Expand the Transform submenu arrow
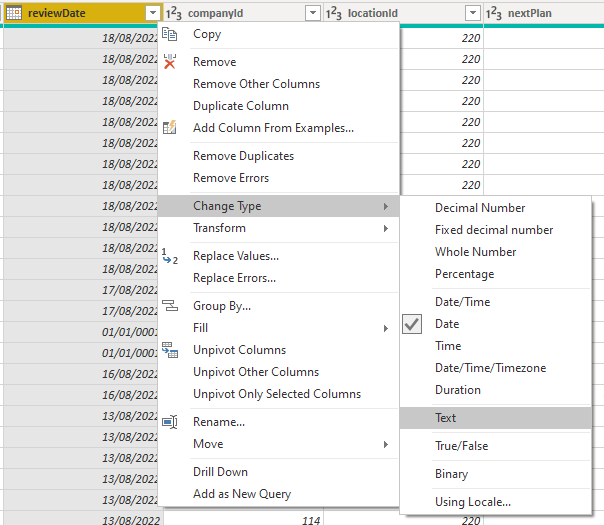Screen dimensions: 604x525 (x=386, y=228)
